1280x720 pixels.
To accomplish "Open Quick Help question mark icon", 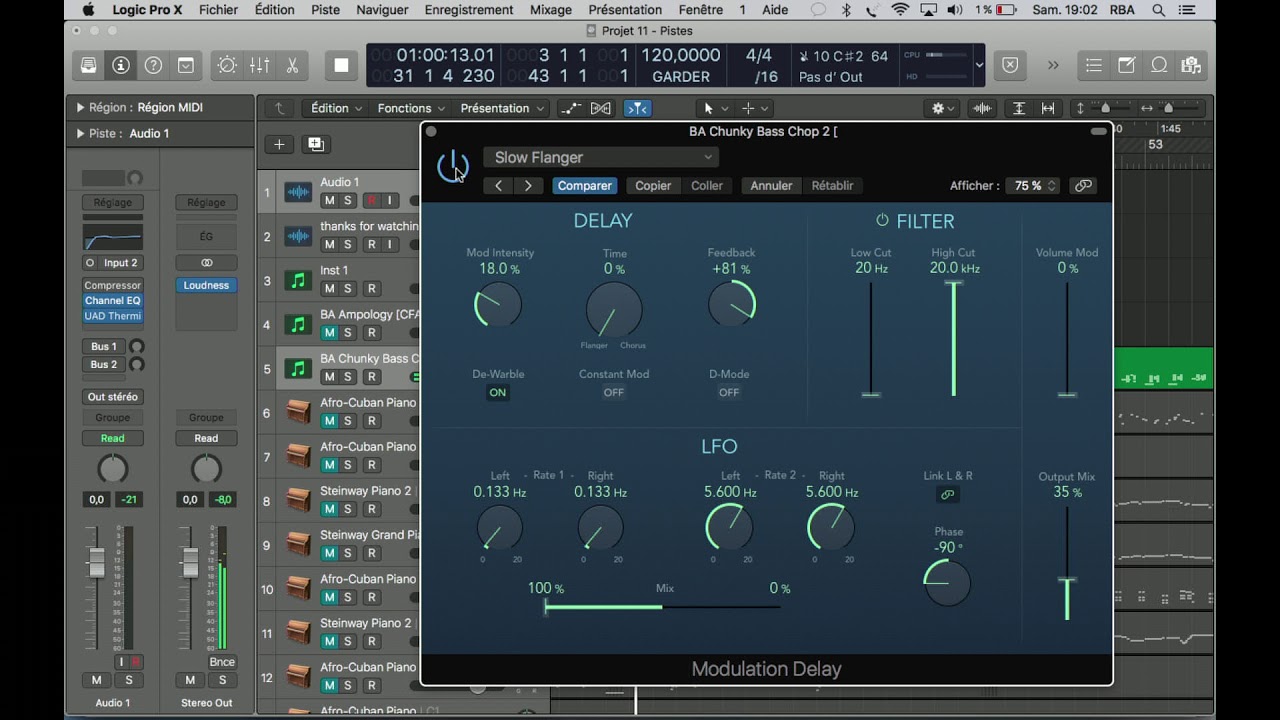I will (153, 65).
